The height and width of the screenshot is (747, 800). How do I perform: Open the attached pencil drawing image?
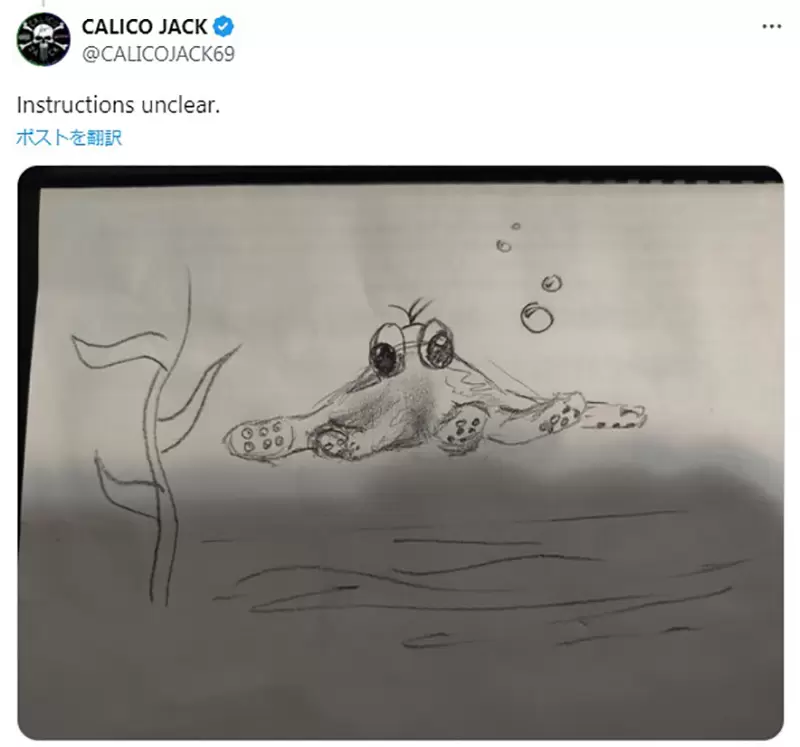pos(401,453)
